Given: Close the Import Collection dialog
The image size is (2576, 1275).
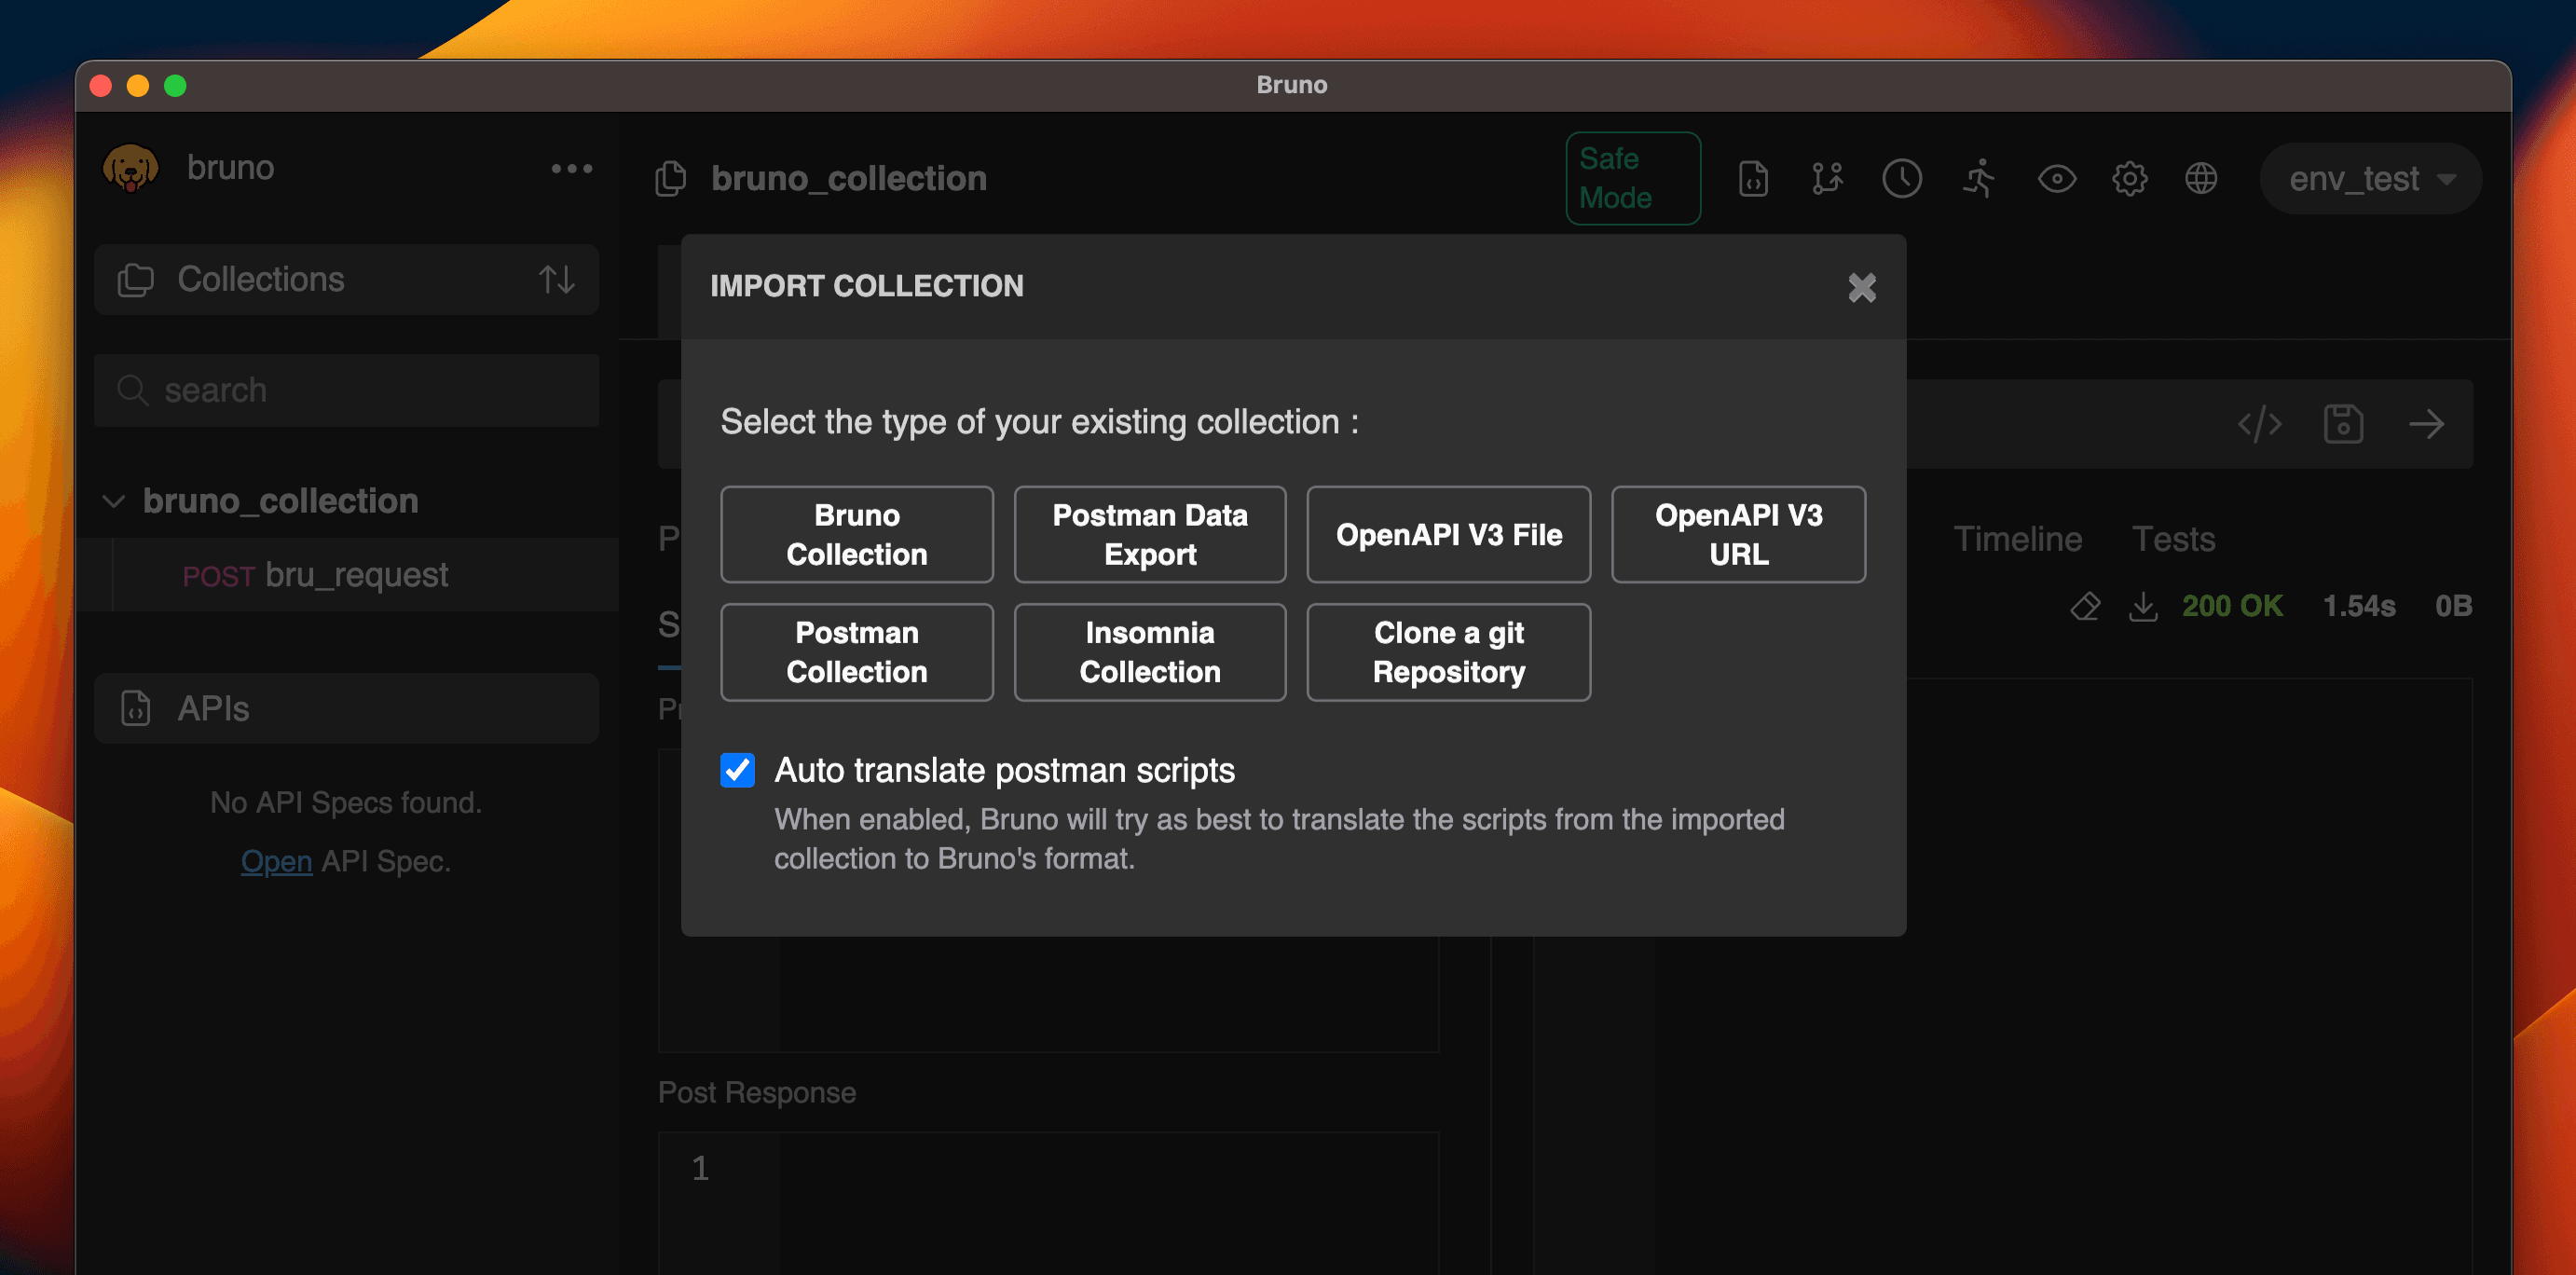Looking at the screenshot, I should pyautogui.click(x=1861, y=288).
